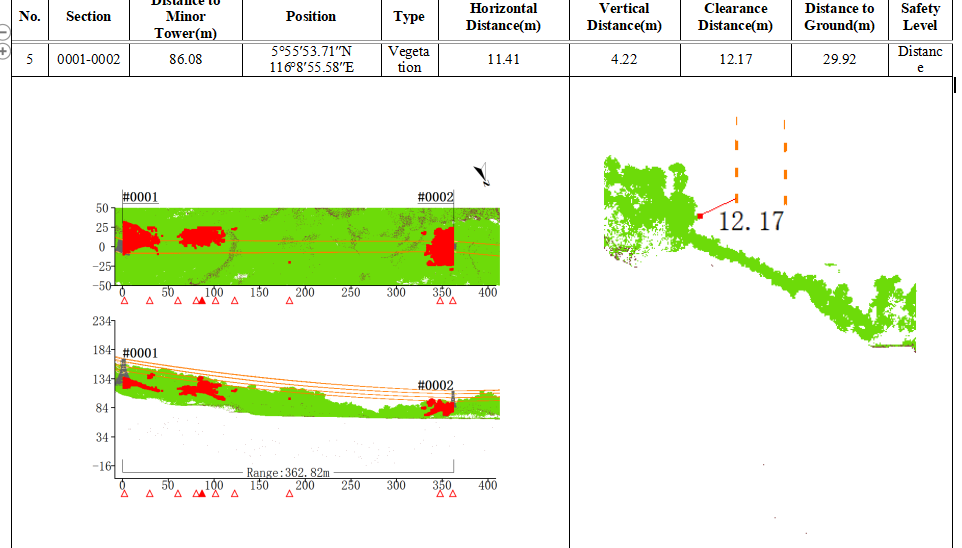Click the solid red triangle marker in top chart
This screenshot has width=962, height=548.
click(x=202, y=301)
